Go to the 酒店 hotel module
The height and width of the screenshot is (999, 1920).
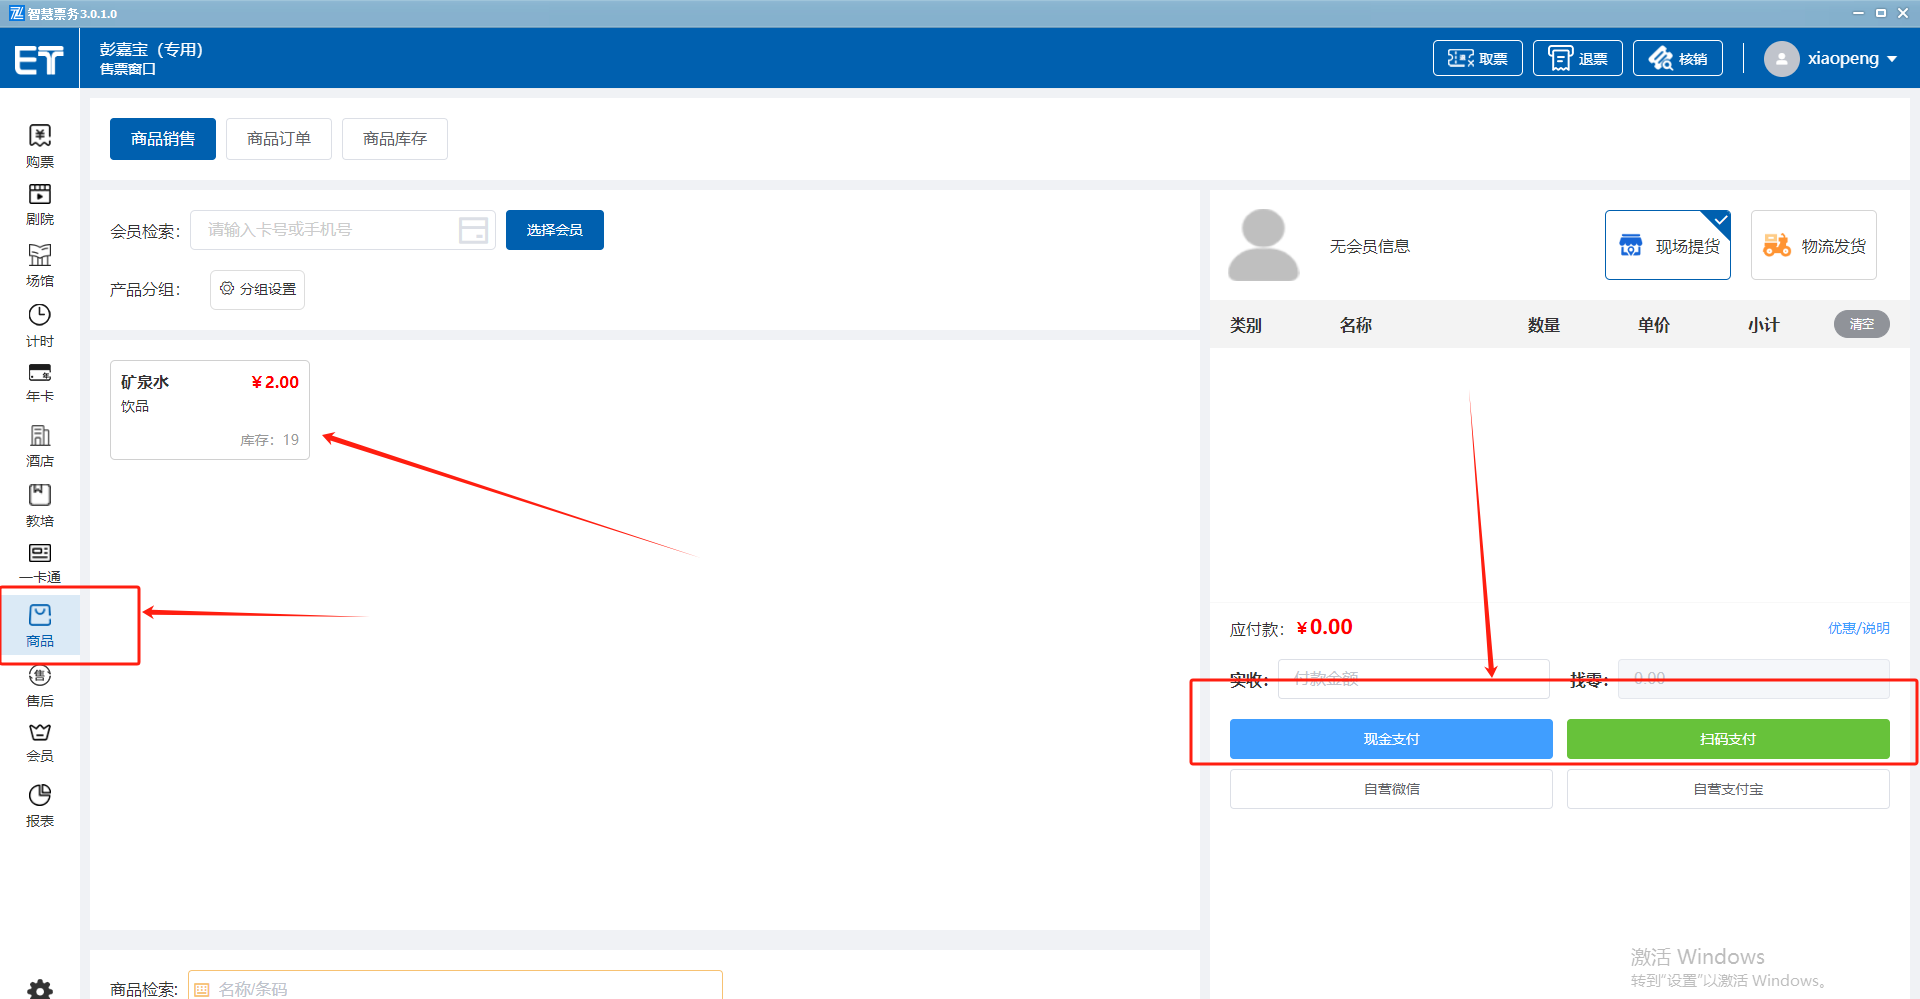40,445
